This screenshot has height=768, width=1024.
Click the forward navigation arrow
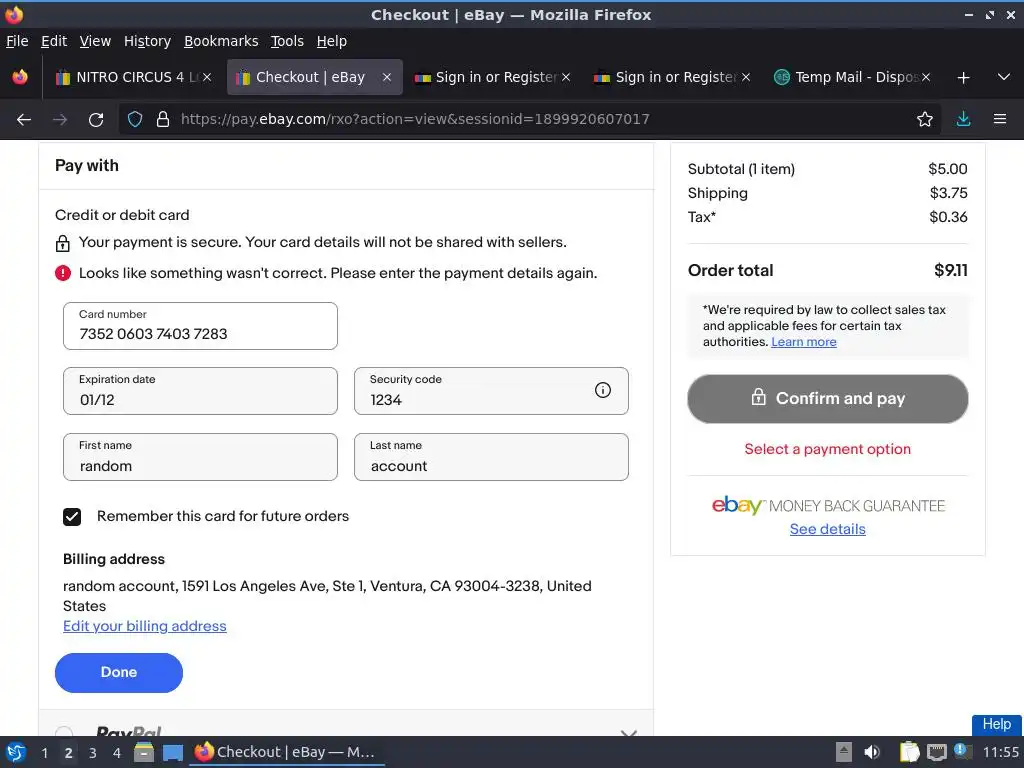60,120
